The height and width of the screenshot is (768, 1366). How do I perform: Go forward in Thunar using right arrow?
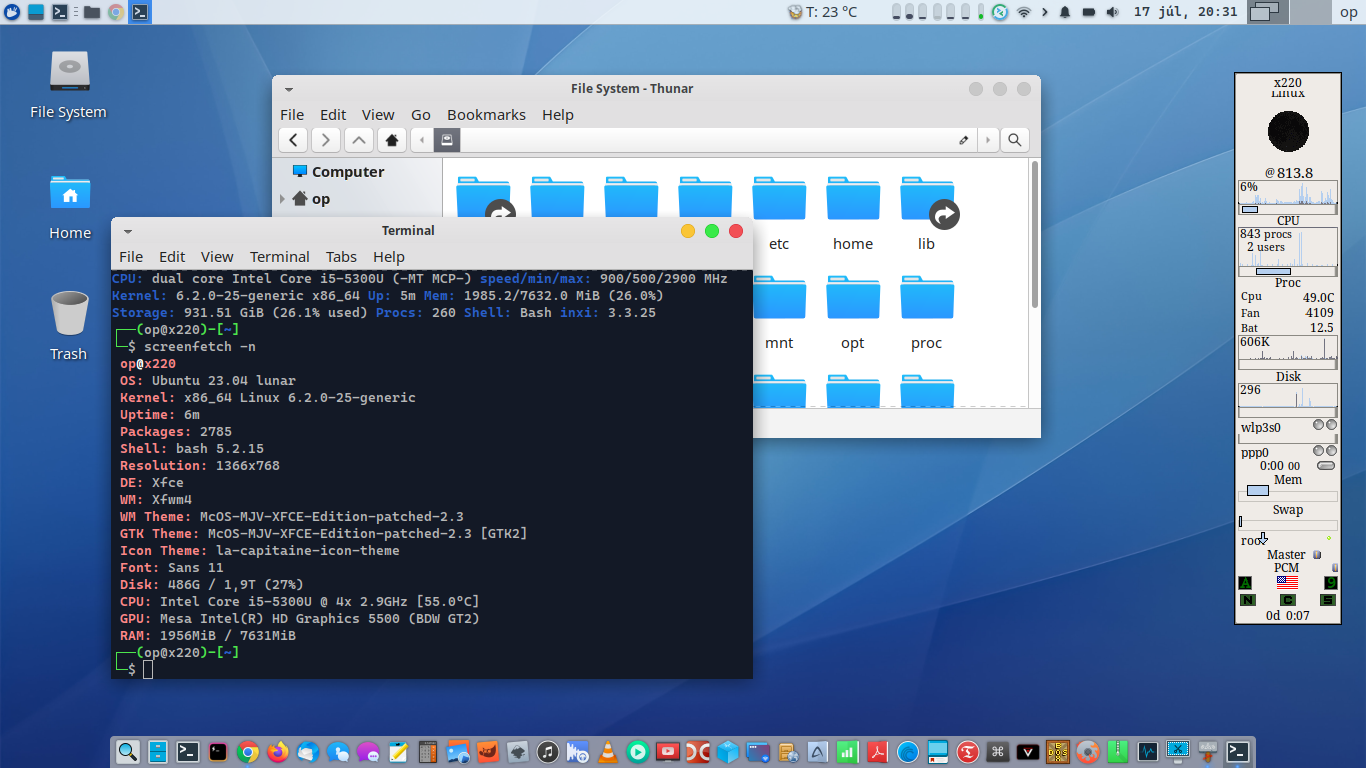(326, 140)
